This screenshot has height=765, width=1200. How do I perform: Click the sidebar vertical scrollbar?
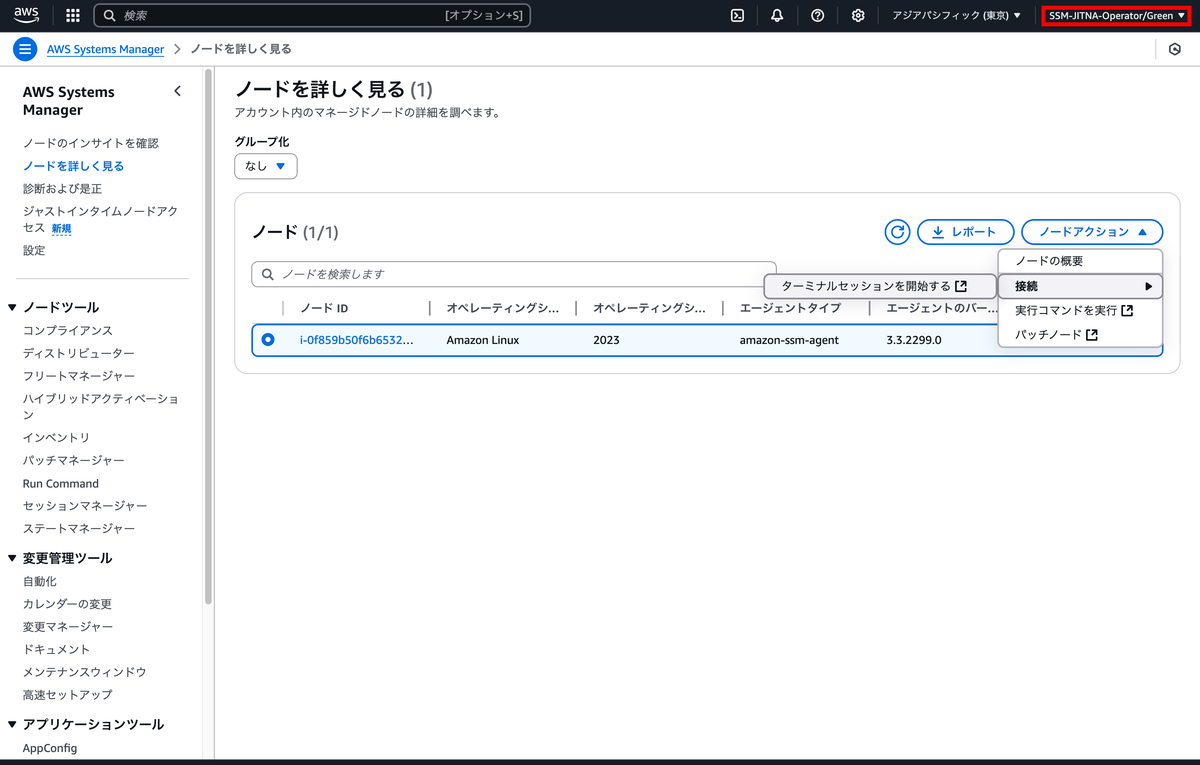pyautogui.click(x=208, y=337)
